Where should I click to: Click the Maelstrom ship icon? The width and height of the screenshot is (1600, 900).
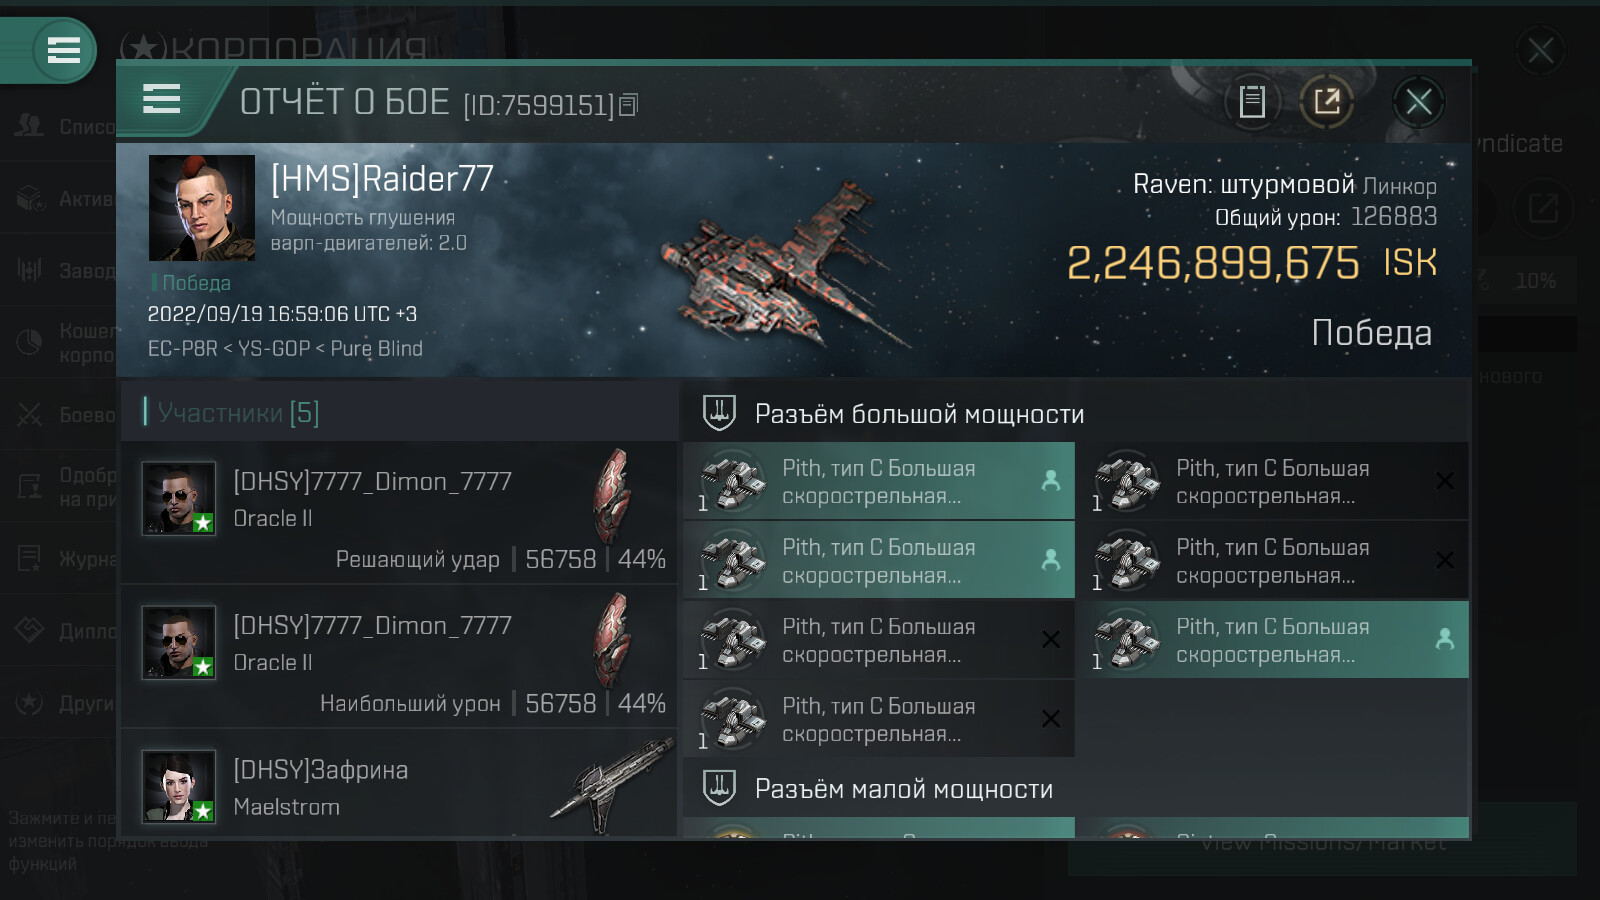click(x=612, y=785)
